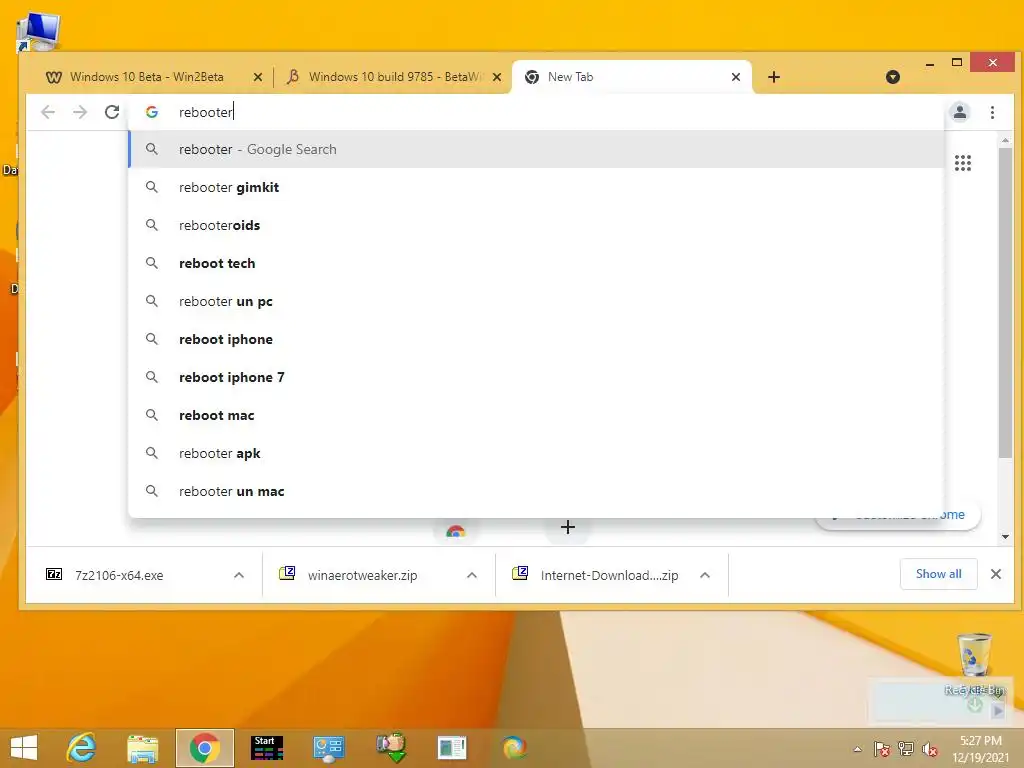Show hidden system tray icons
This screenshot has height=768, width=1024.
point(857,749)
